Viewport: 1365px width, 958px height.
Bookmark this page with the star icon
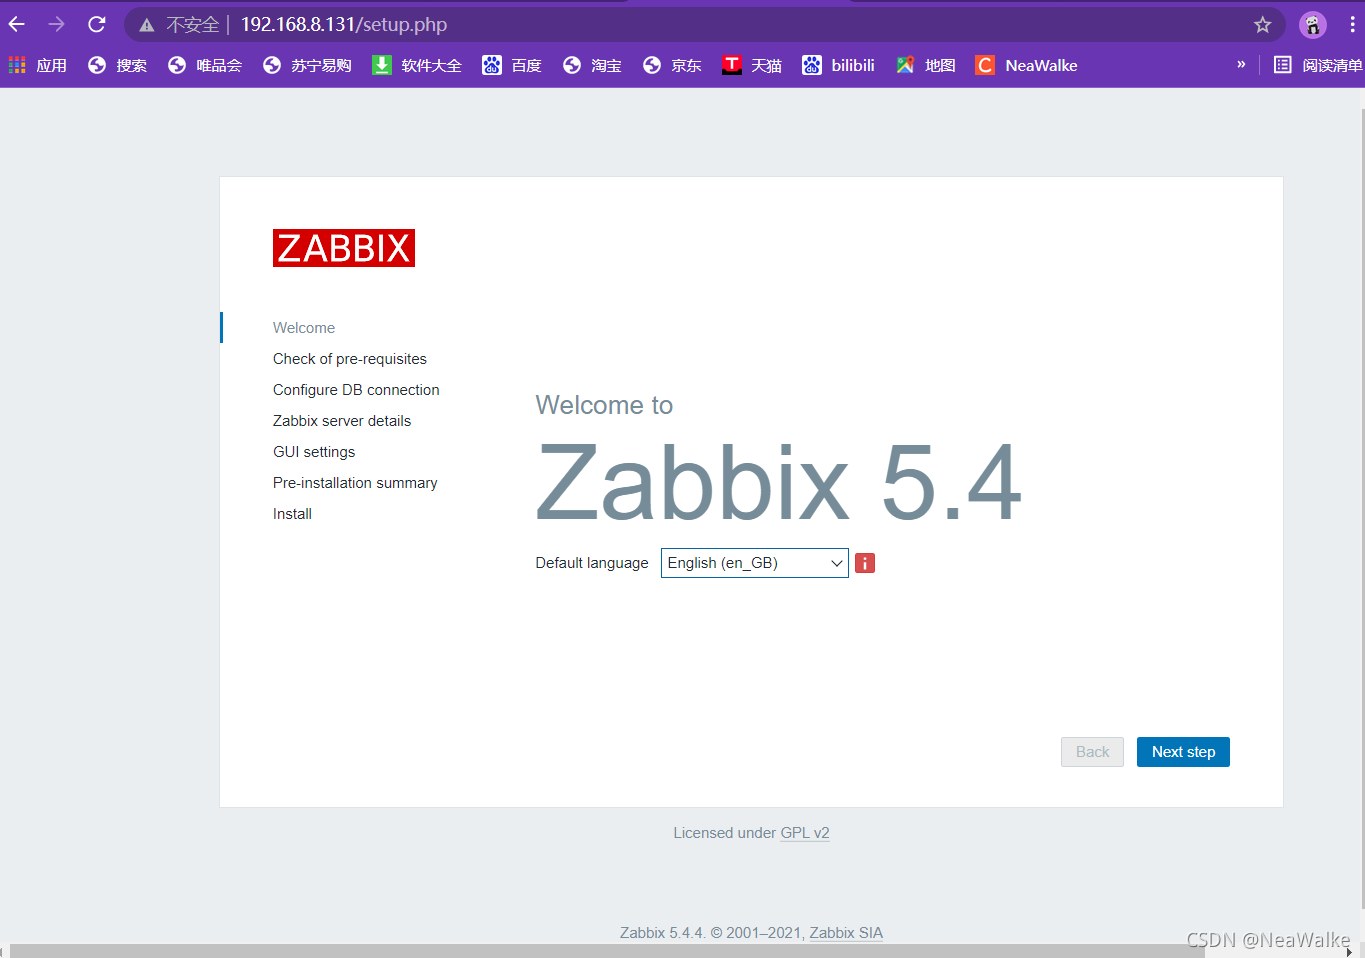(1262, 25)
